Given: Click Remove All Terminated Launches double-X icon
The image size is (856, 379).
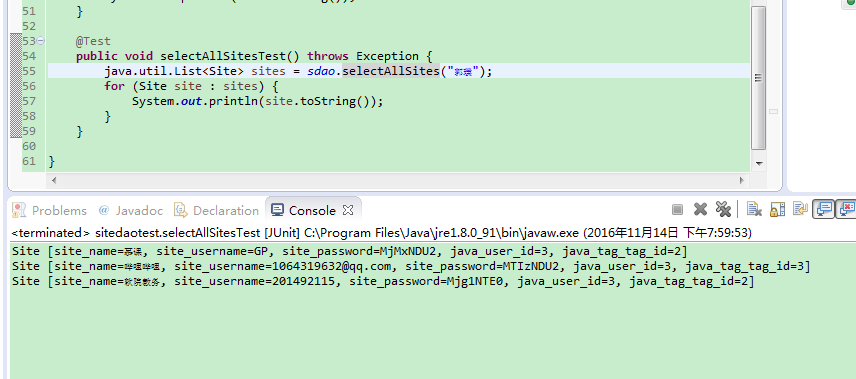Looking at the screenshot, I should coord(723,209).
